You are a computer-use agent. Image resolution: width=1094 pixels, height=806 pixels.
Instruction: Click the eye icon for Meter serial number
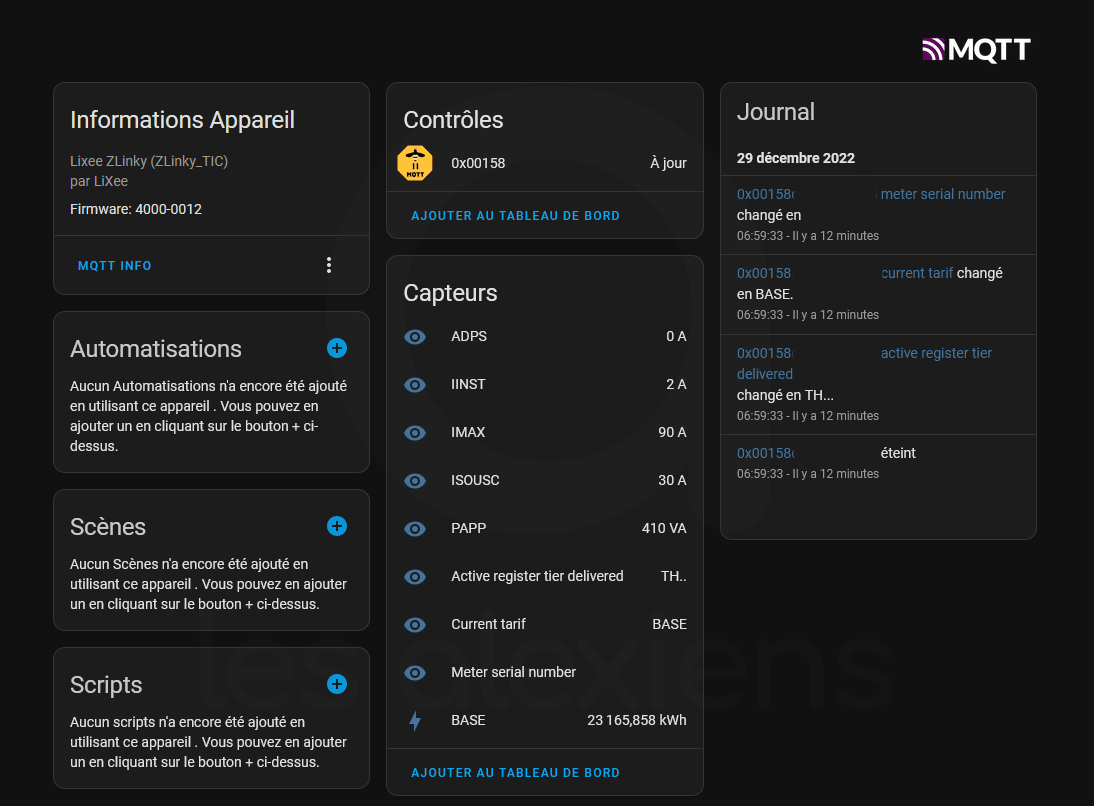[x=415, y=673]
